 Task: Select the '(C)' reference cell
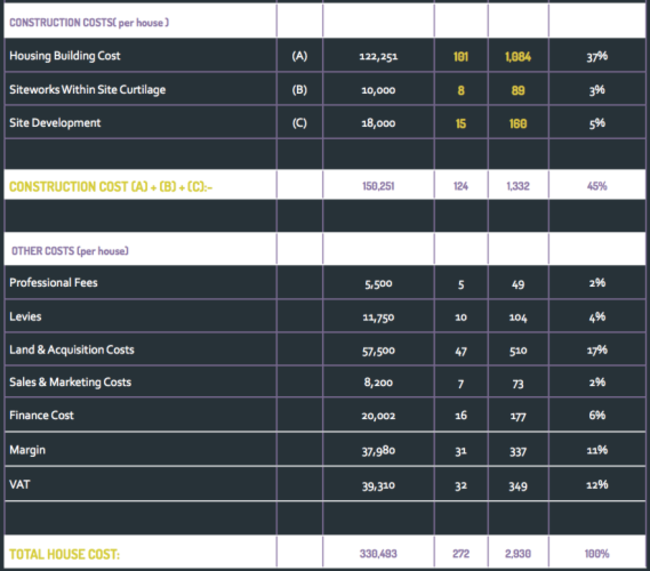(x=299, y=123)
